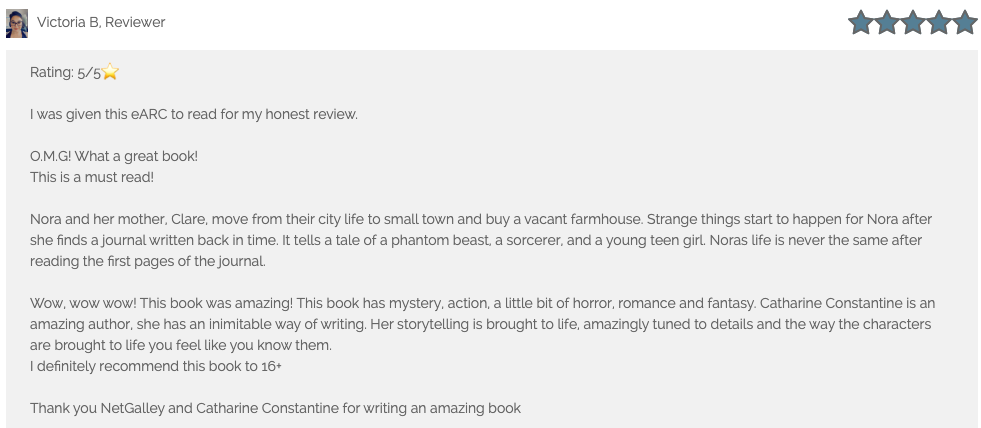Select the second rating star
The image size is (981, 428).
(887, 22)
